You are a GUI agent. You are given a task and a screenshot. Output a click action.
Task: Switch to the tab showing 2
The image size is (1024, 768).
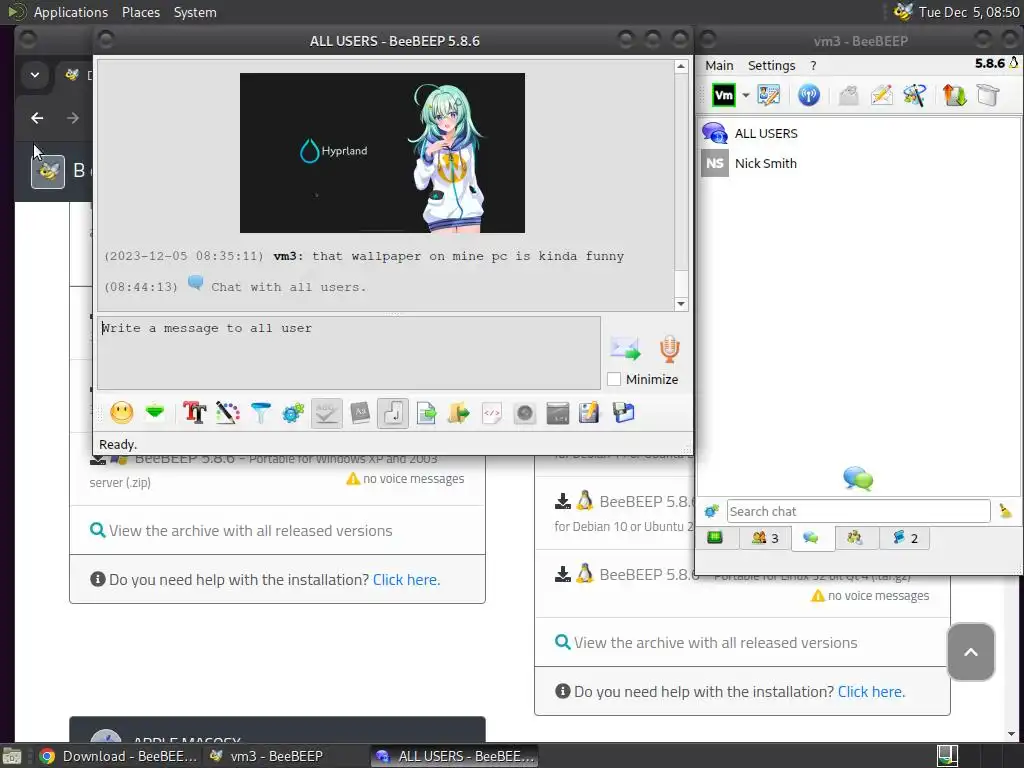pos(904,538)
